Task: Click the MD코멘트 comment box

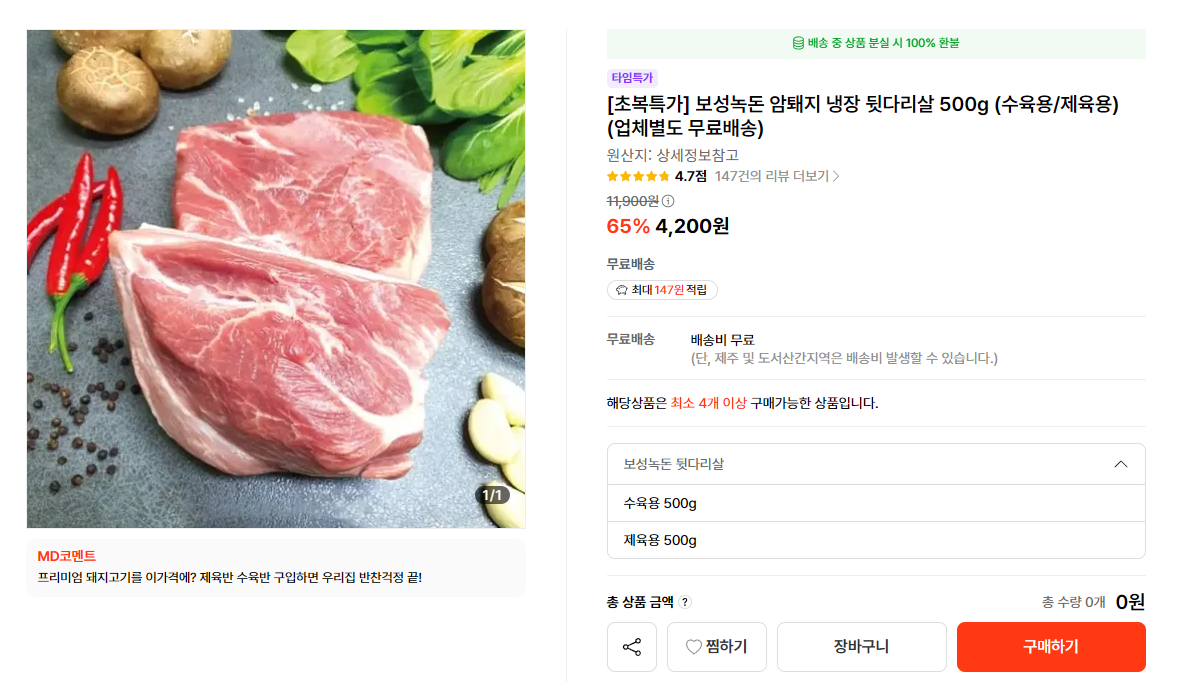Action: [x=276, y=568]
